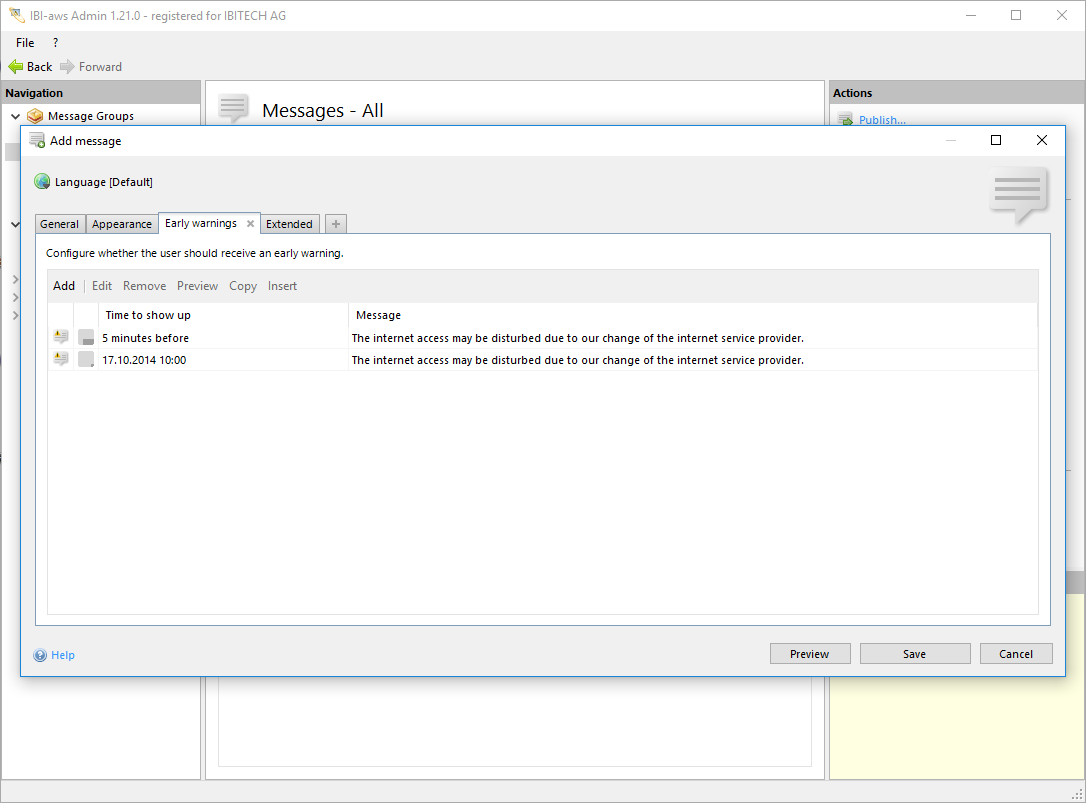Open the File menu

[25, 43]
